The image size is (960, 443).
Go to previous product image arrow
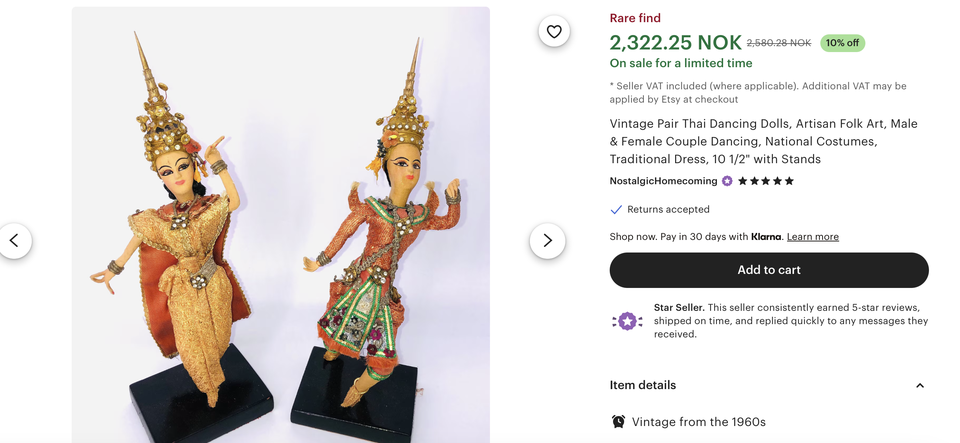click(x=14, y=240)
